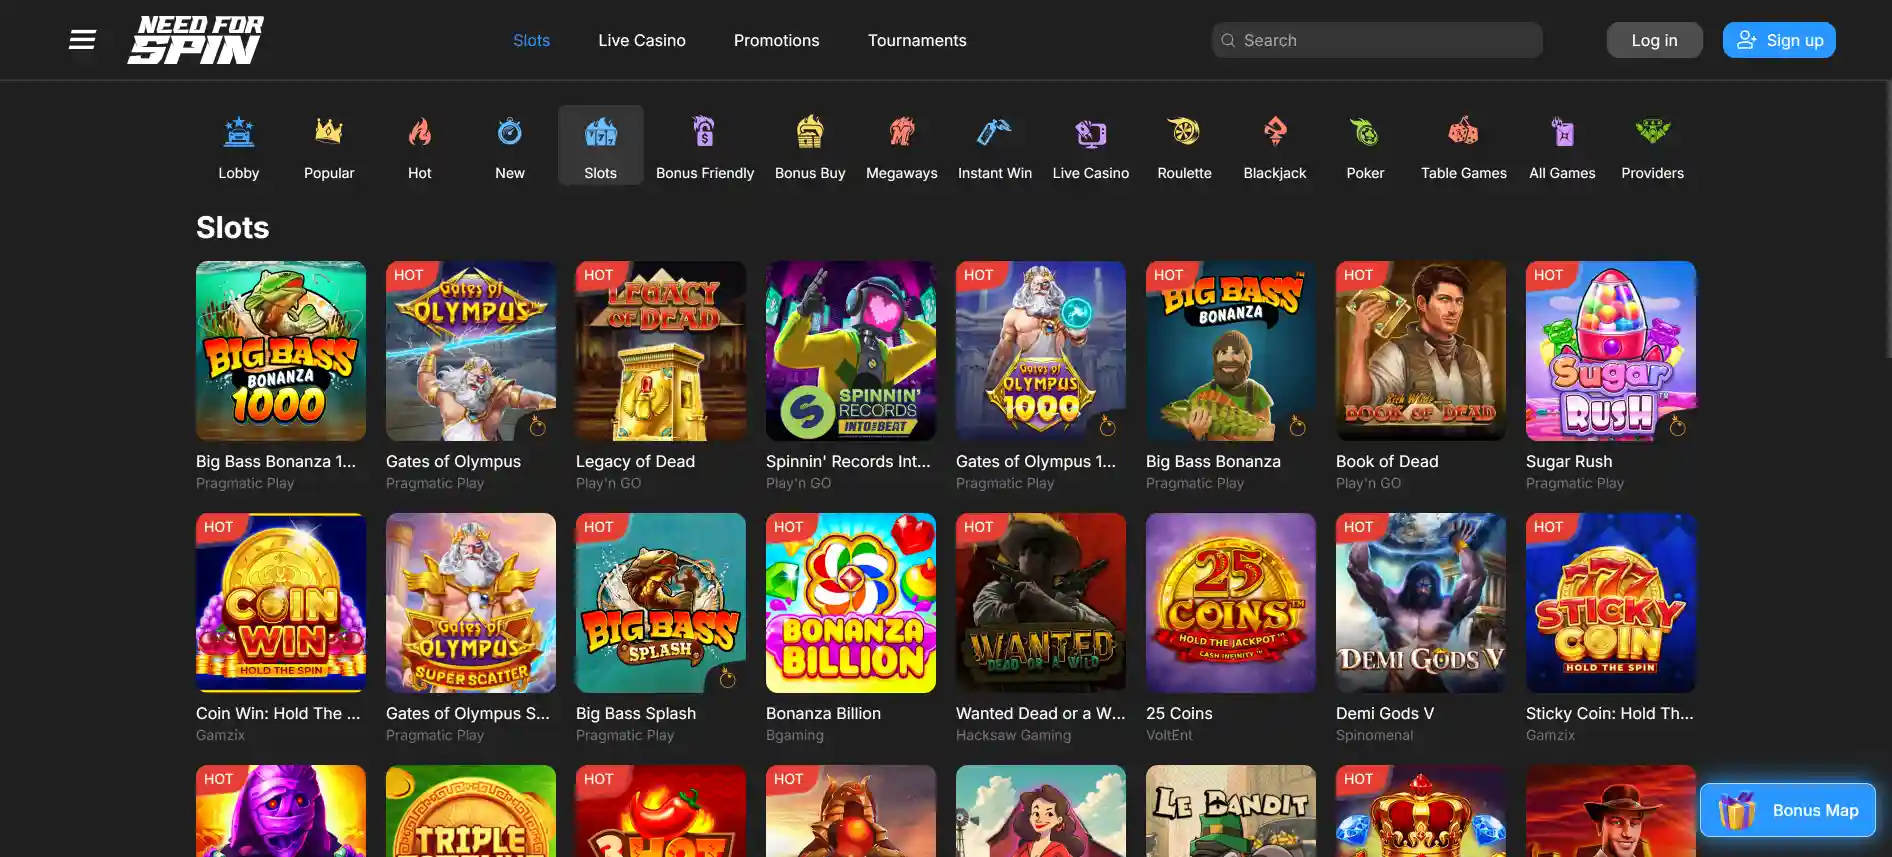Open the Promotions menu item
The width and height of the screenshot is (1892, 857).
point(776,40)
